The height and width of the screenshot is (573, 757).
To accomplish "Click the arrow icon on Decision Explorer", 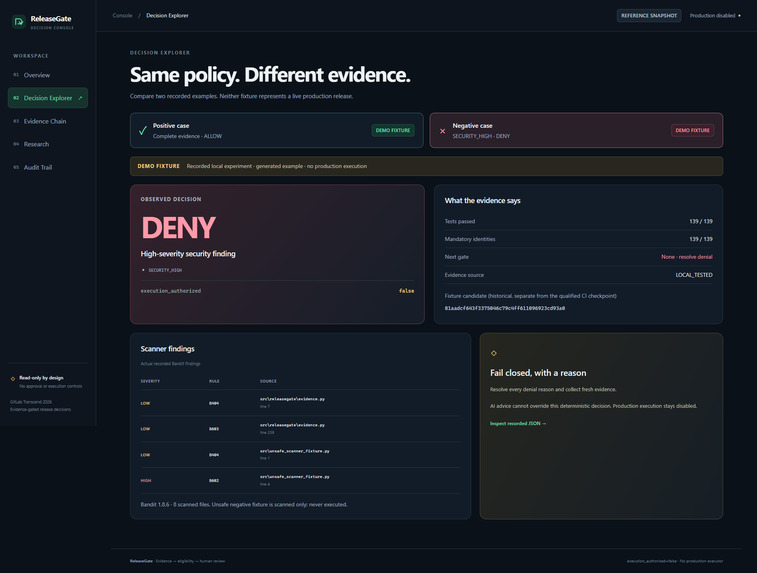I will pyautogui.click(x=80, y=98).
